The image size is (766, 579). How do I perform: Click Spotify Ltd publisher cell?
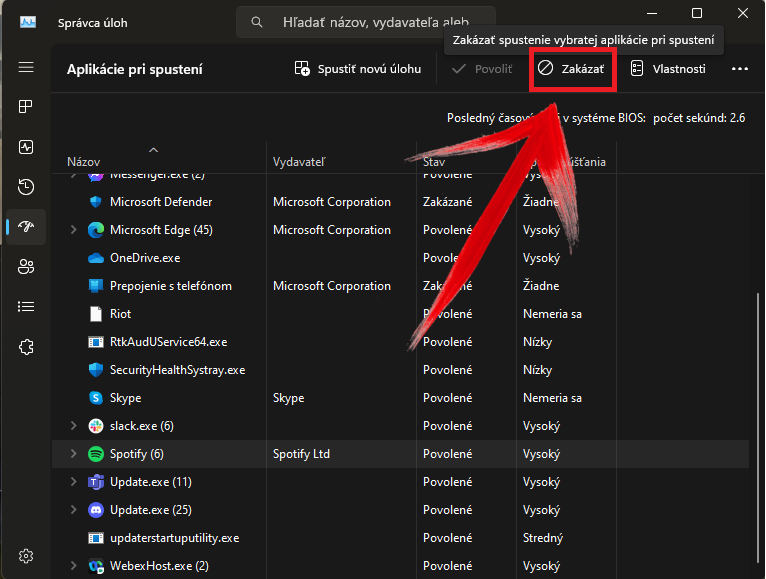(x=301, y=454)
